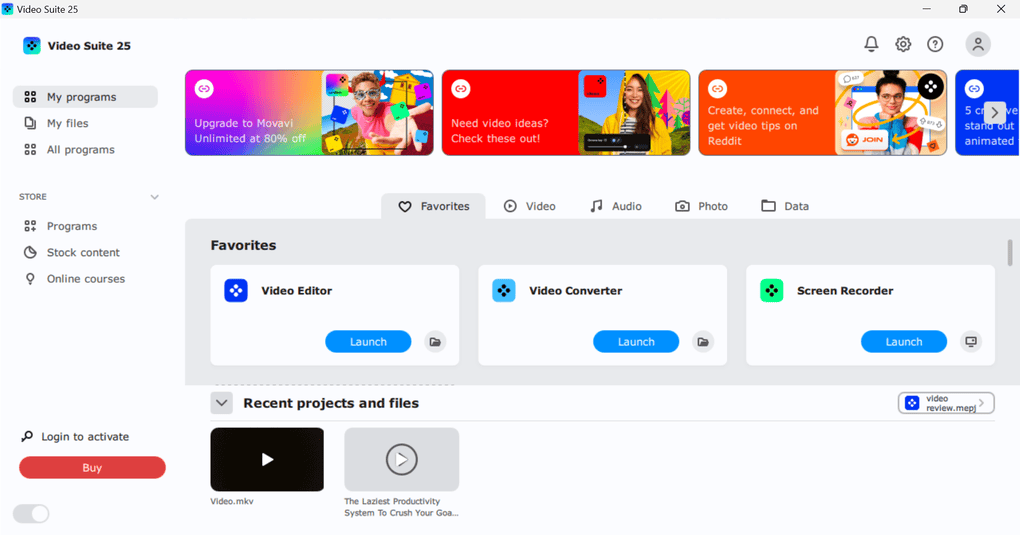Open notifications bell icon

(x=871, y=44)
